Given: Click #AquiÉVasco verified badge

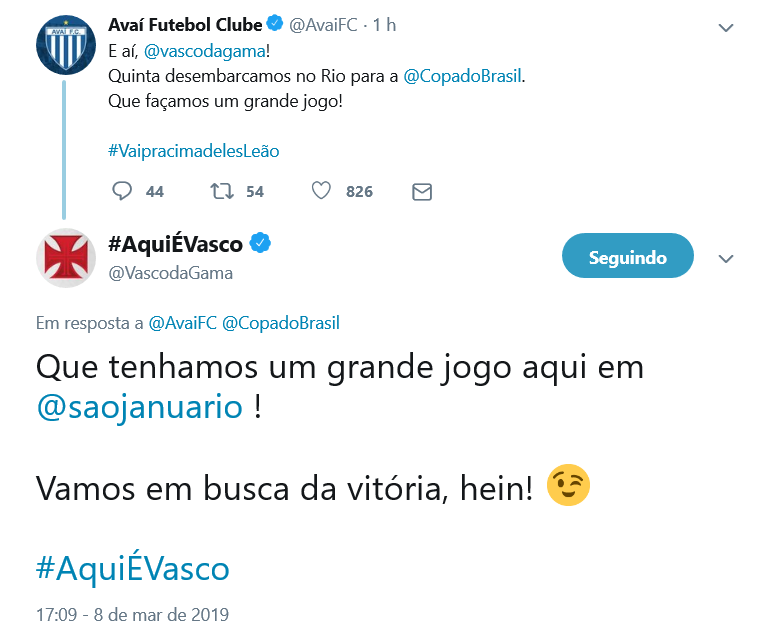Looking at the screenshot, I should tap(260, 243).
